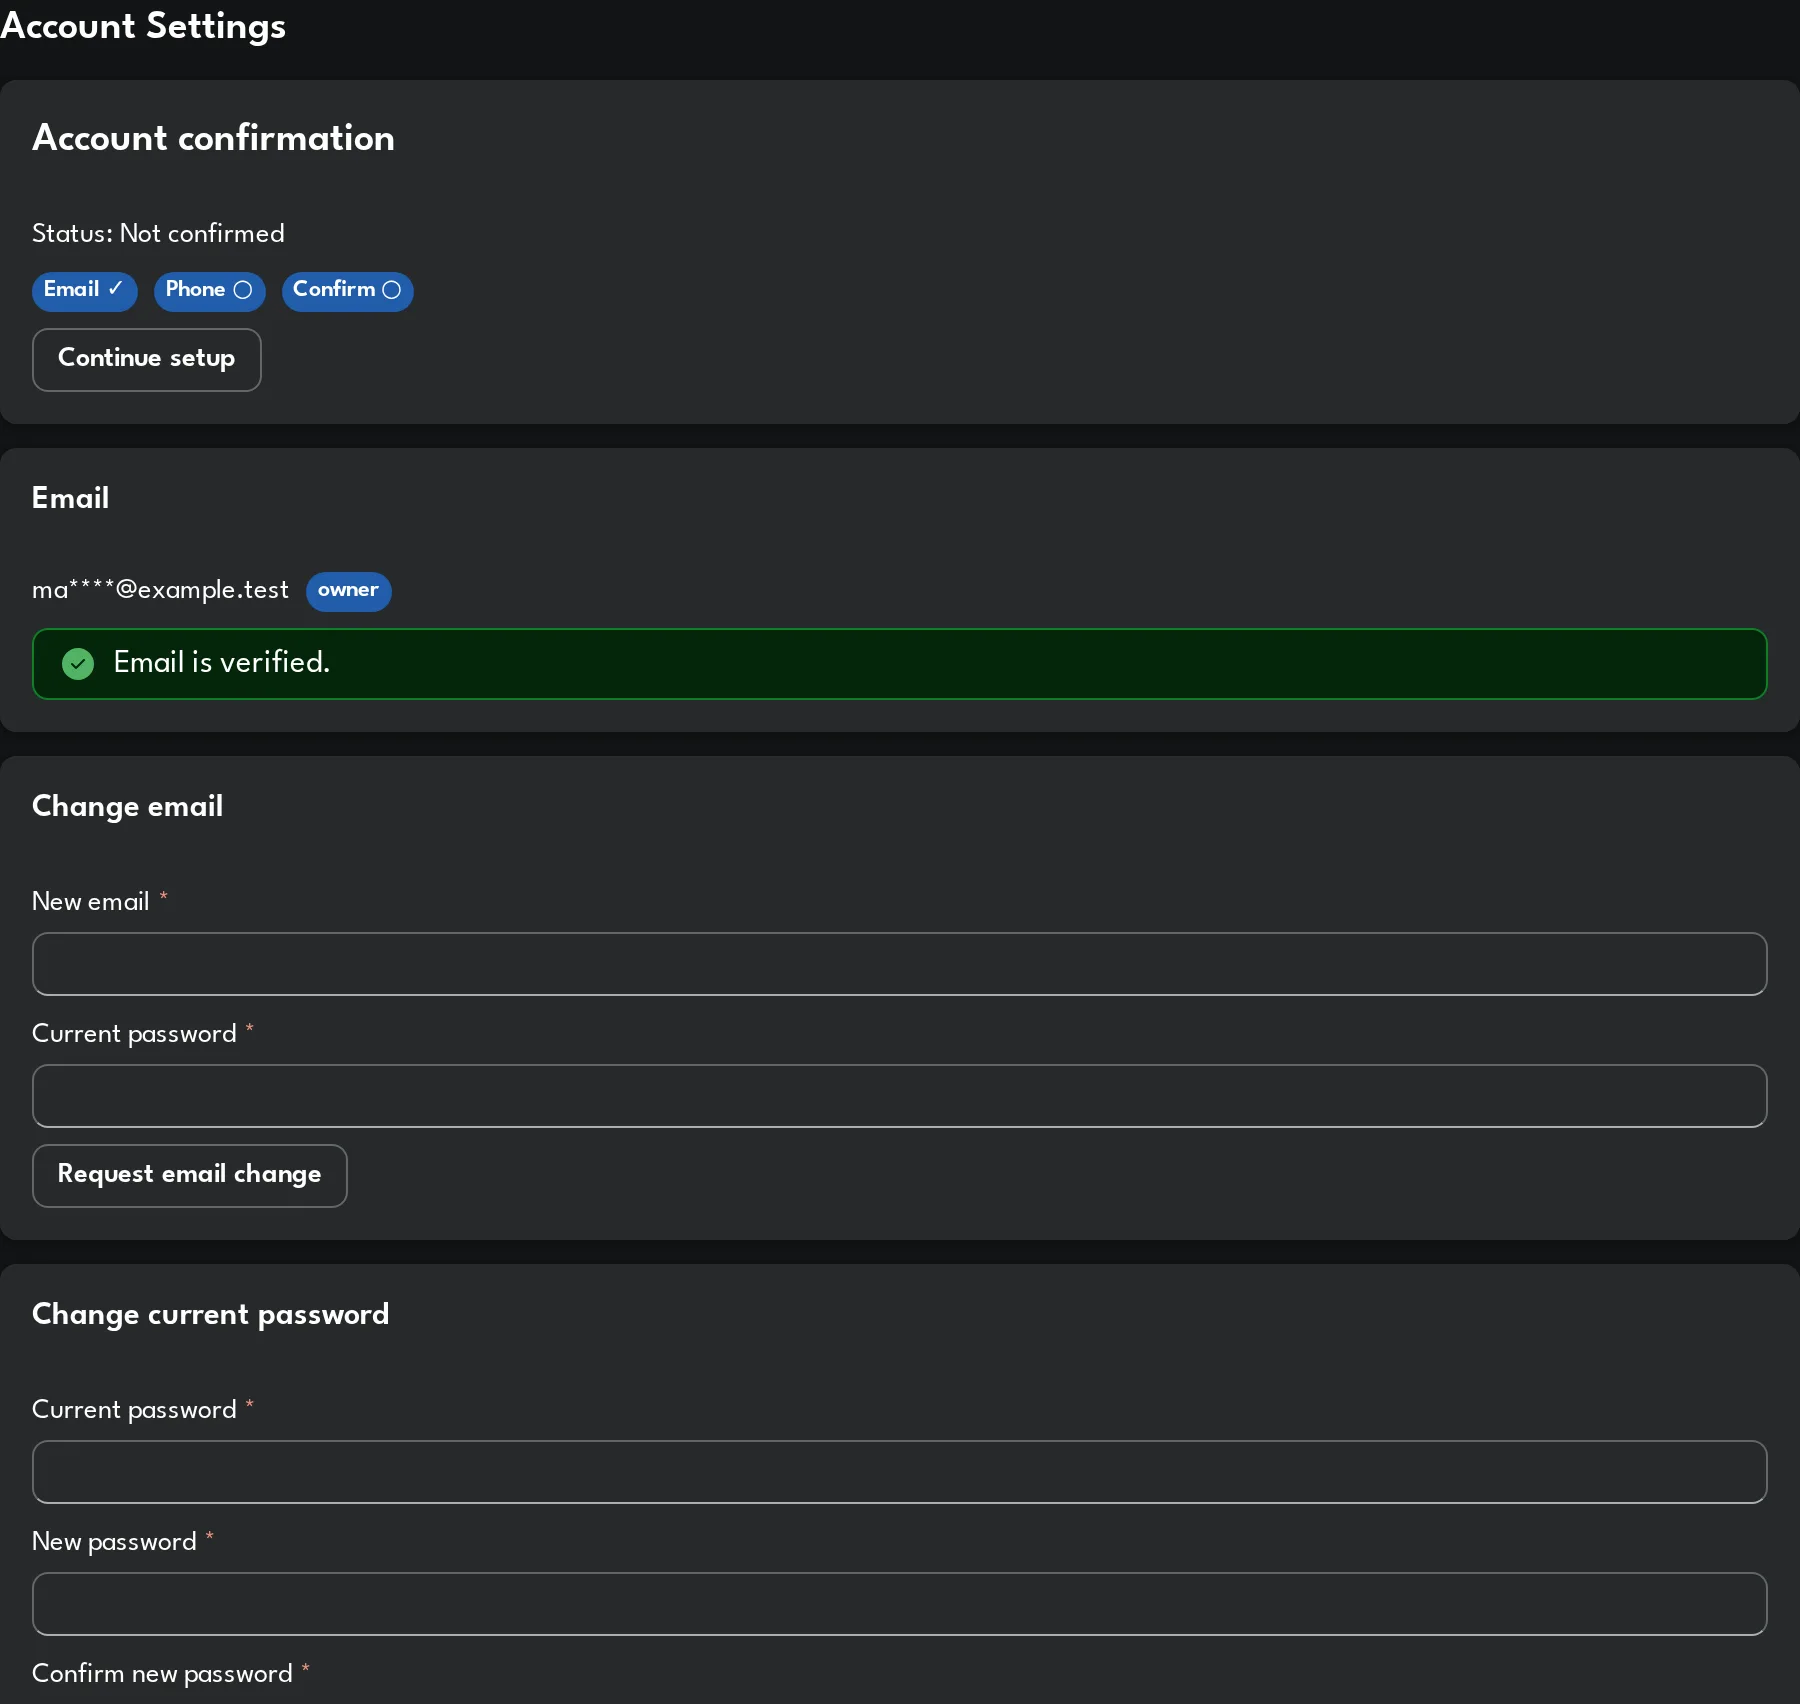The height and width of the screenshot is (1704, 1800).
Task: Focus the Current password field under Change email
Action: (900, 1096)
